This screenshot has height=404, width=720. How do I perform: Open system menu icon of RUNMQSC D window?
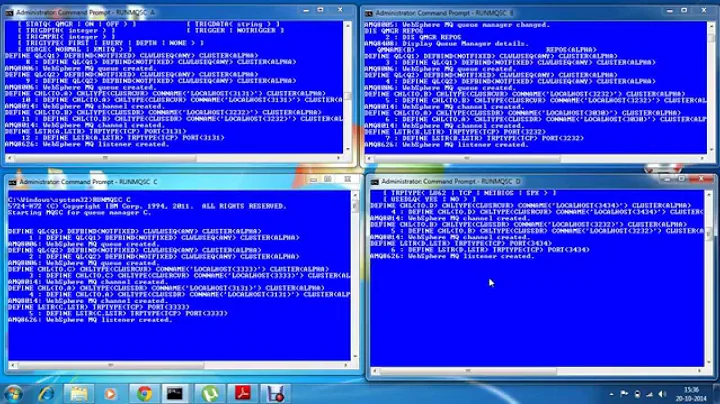point(374,182)
